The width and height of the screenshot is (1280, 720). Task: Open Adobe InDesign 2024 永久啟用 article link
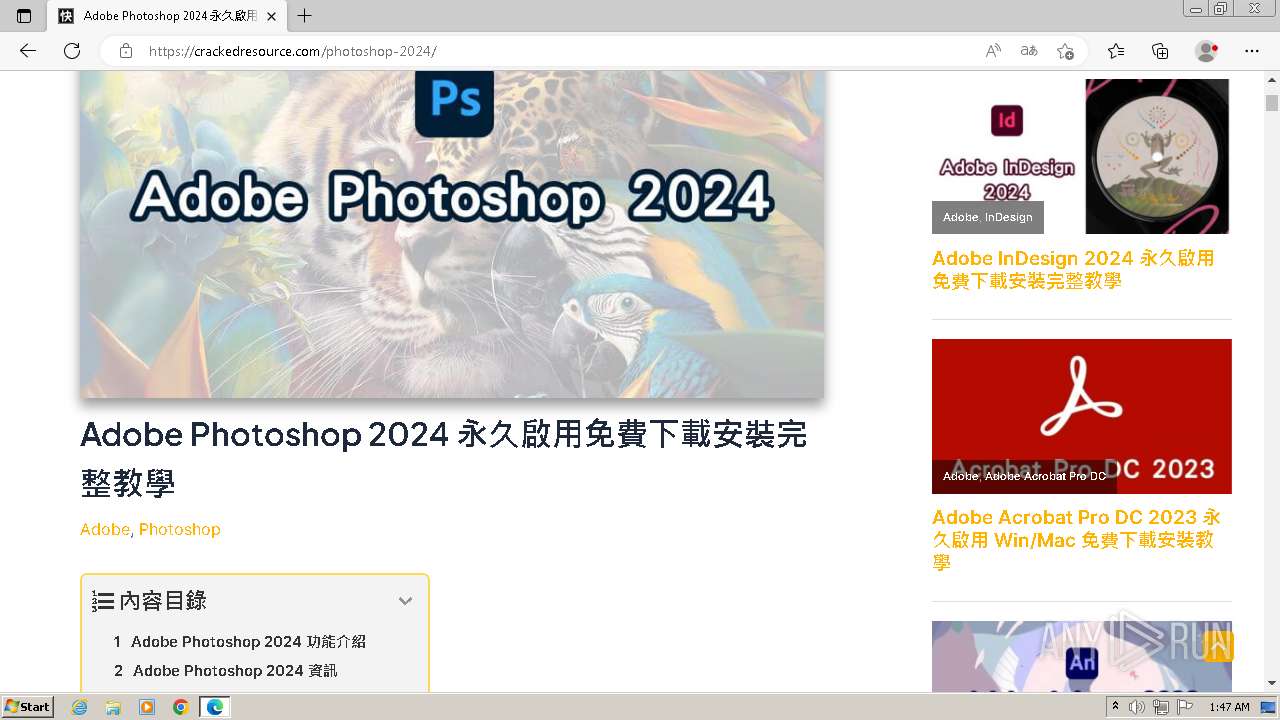tap(1073, 269)
